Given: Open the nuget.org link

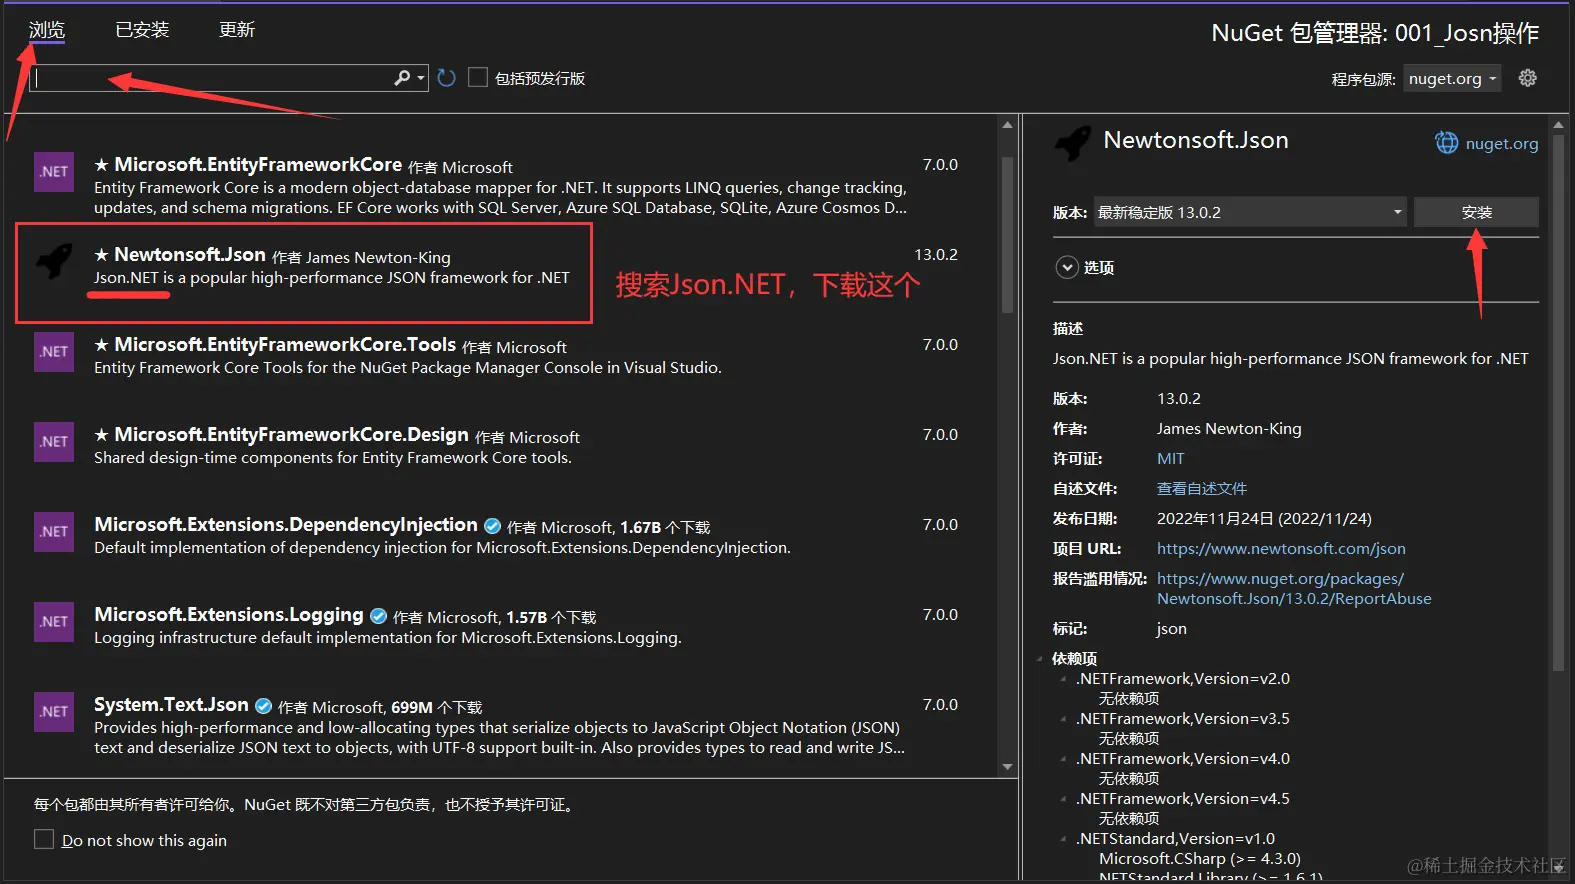Looking at the screenshot, I should click(1501, 143).
